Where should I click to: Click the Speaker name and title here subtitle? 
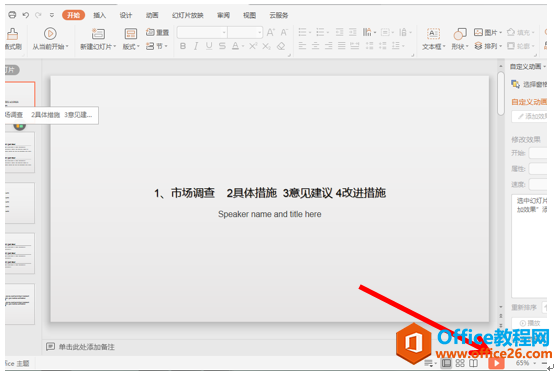click(270, 214)
